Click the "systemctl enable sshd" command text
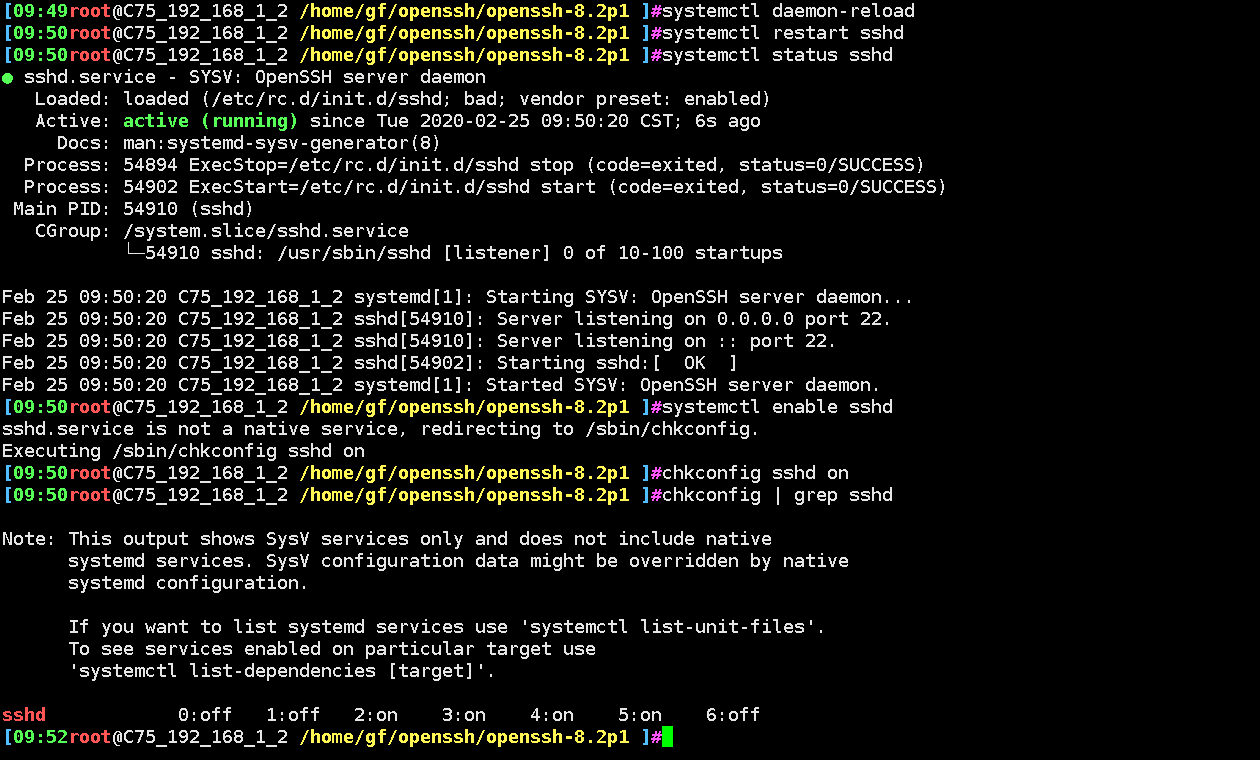 [x=777, y=407]
